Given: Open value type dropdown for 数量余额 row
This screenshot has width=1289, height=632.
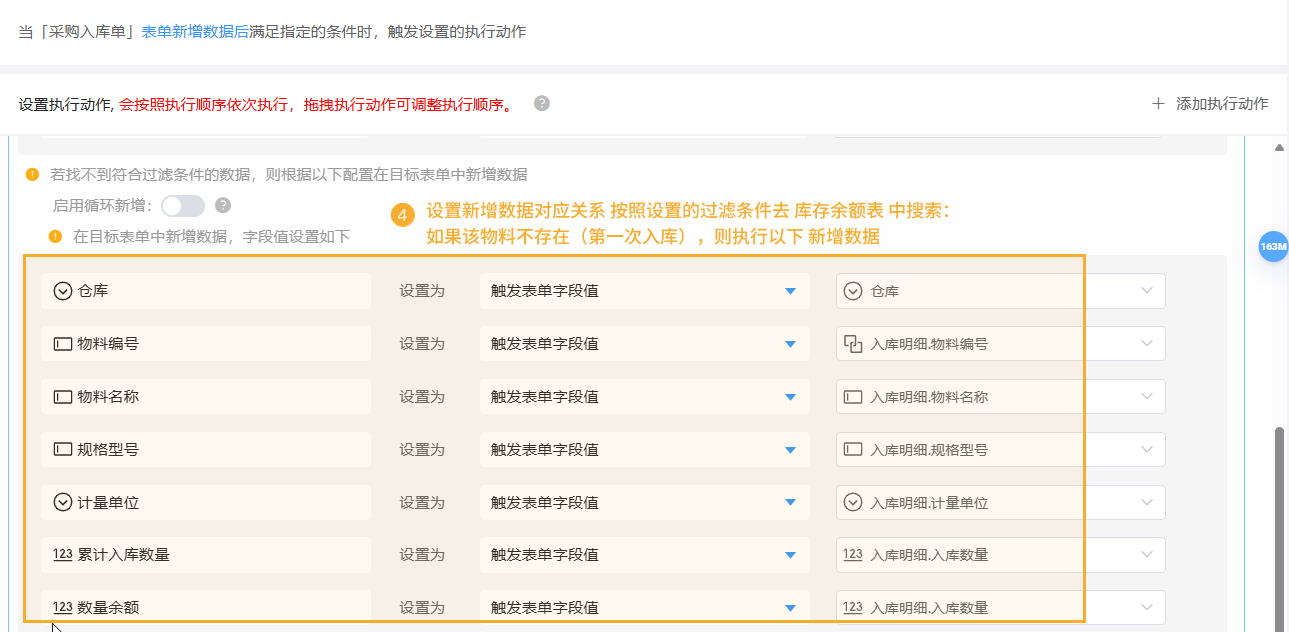Looking at the screenshot, I should (644, 607).
